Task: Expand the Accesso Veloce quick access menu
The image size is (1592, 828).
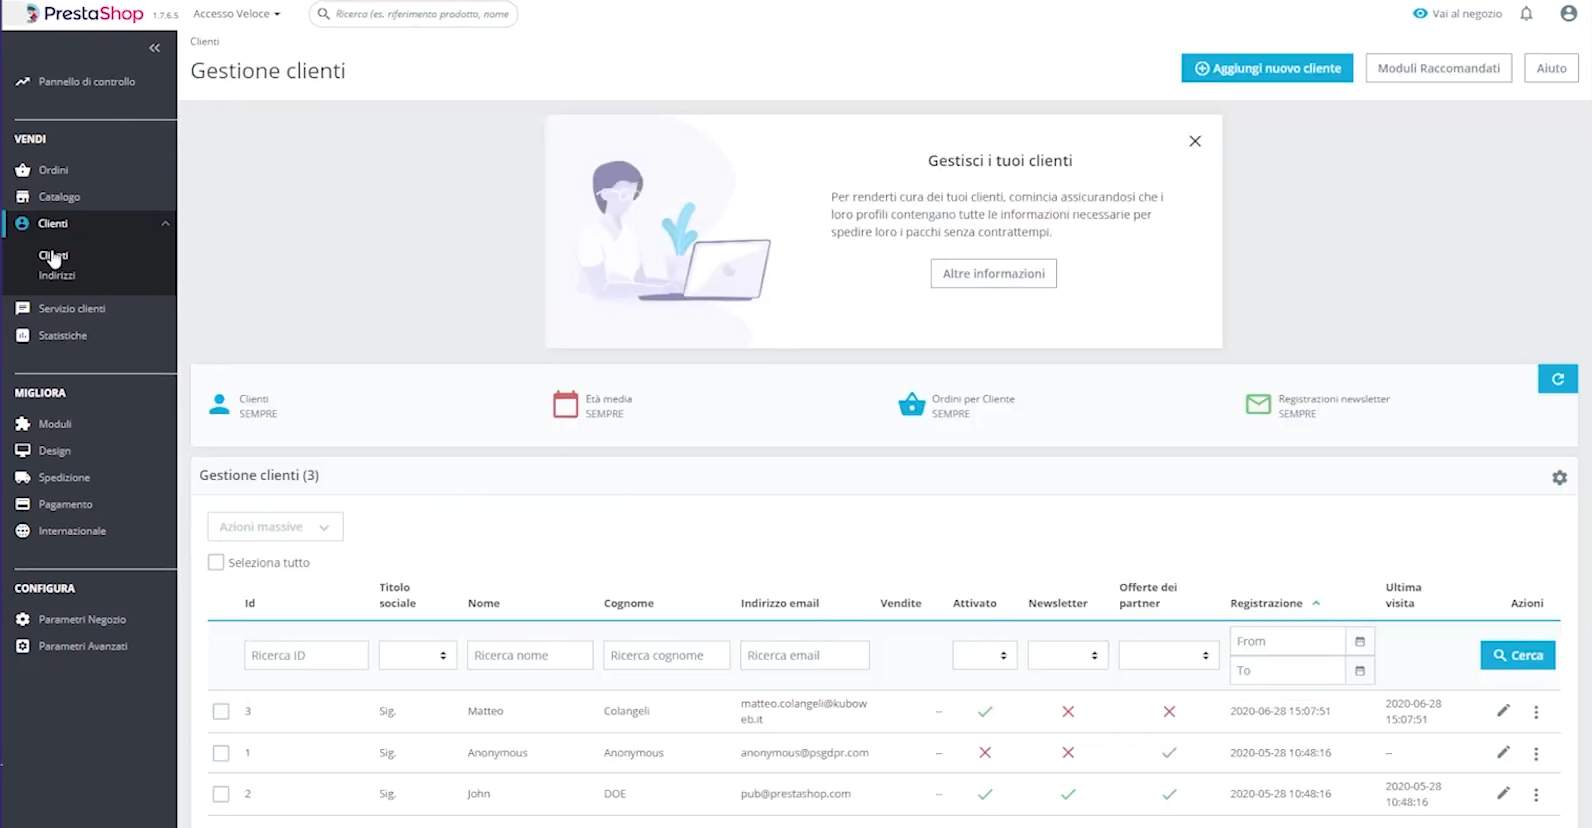Action: 236,14
